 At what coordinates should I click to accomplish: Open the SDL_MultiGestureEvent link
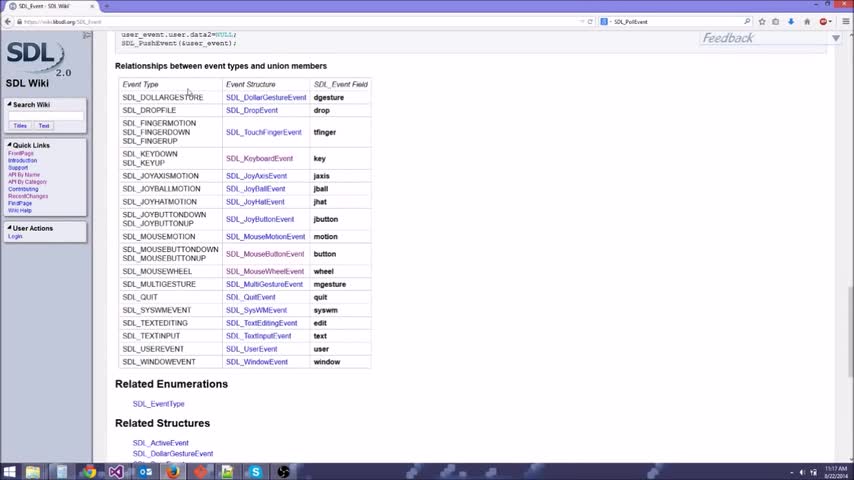coord(264,284)
